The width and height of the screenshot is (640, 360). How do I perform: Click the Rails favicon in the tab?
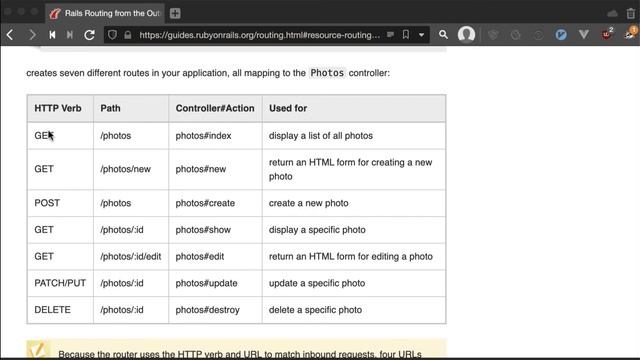55,13
